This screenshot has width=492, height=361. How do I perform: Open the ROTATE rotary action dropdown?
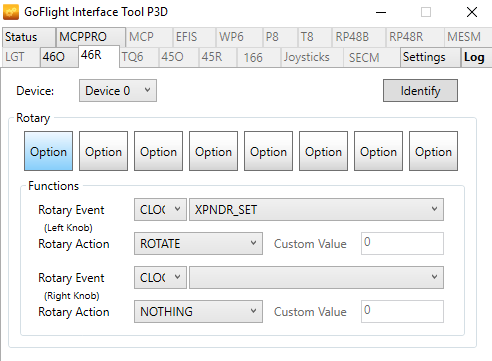point(198,244)
